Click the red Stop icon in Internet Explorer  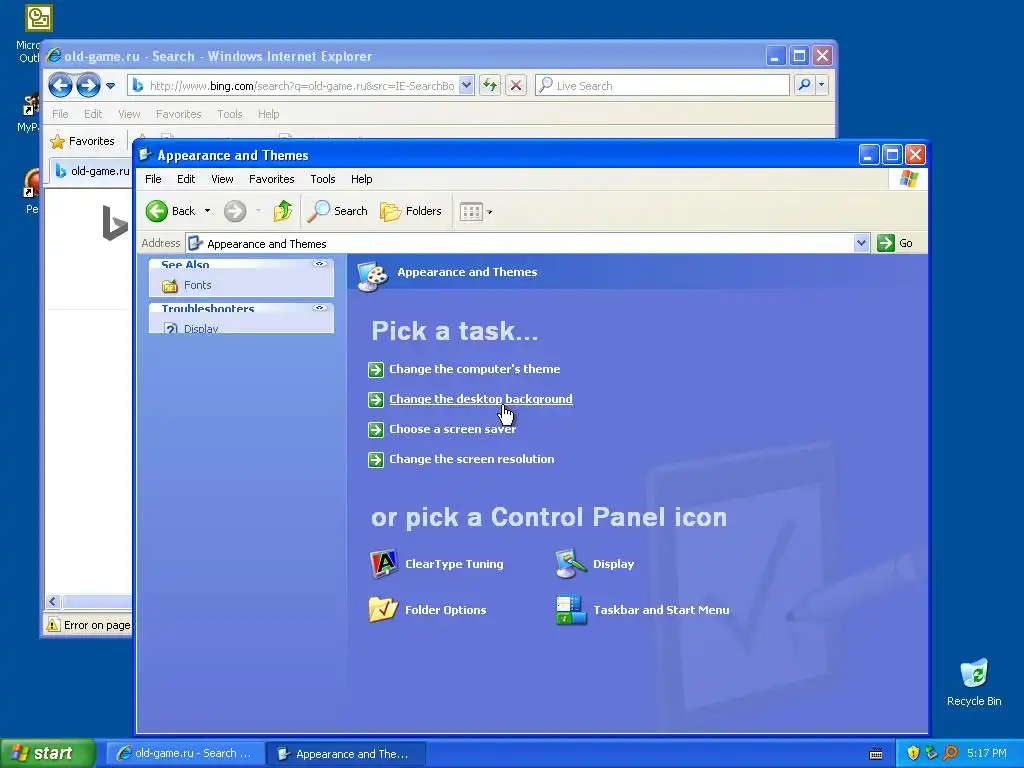(x=516, y=85)
